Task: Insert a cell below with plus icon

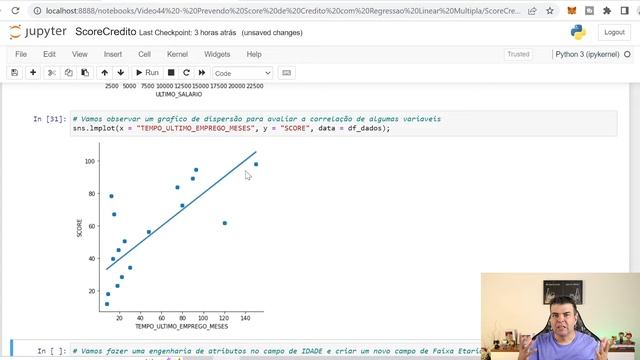Action: tap(33, 73)
